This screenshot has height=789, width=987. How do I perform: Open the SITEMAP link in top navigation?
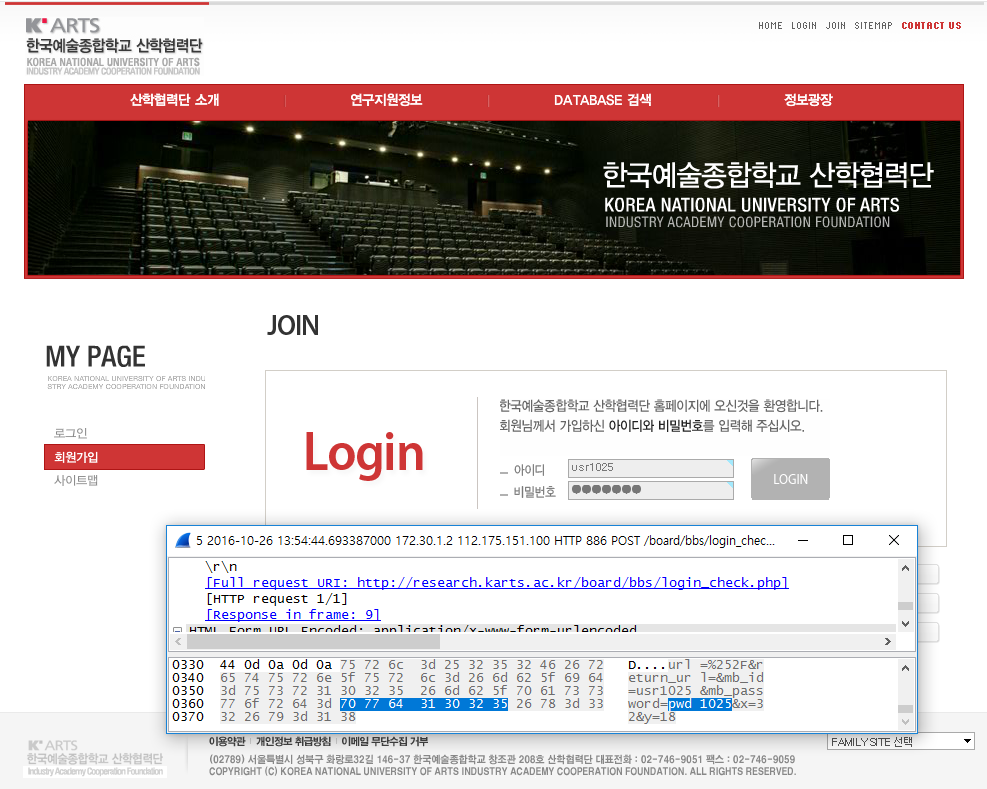point(873,26)
